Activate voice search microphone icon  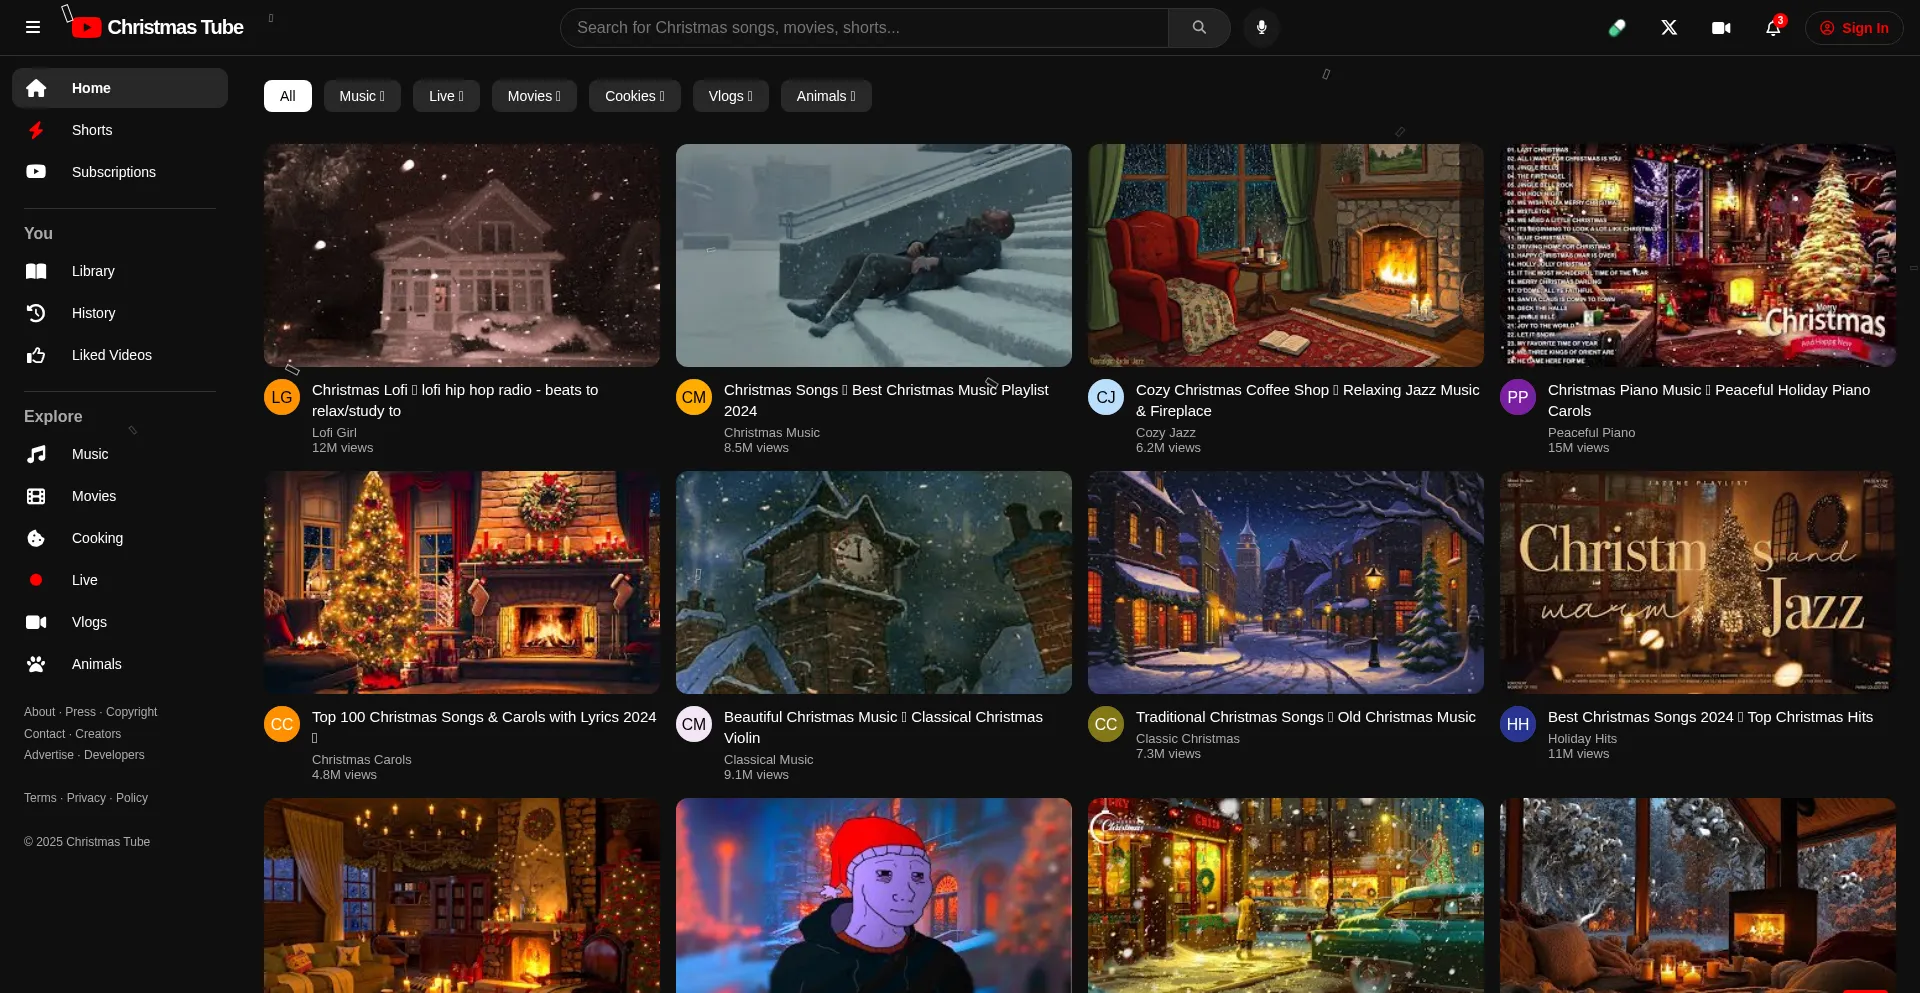pyautogui.click(x=1262, y=28)
